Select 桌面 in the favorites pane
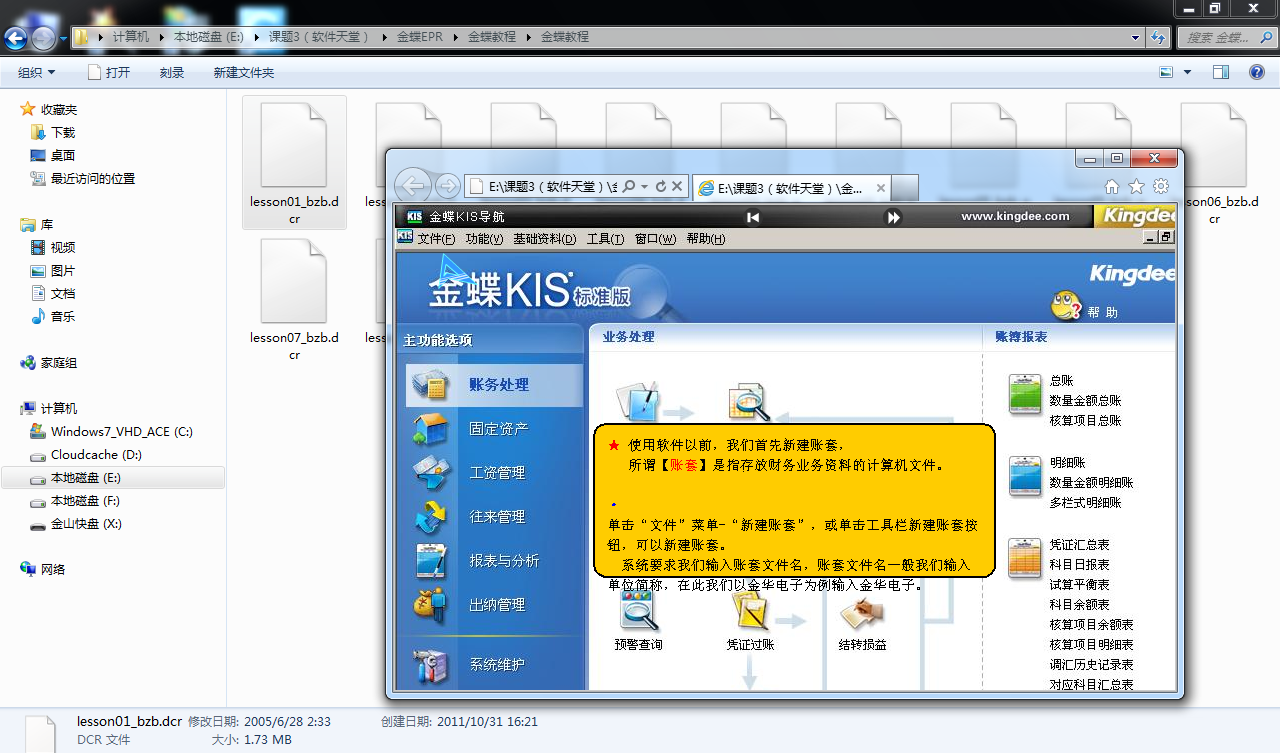The height and width of the screenshot is (753, 1280). (x=63, y=155)
